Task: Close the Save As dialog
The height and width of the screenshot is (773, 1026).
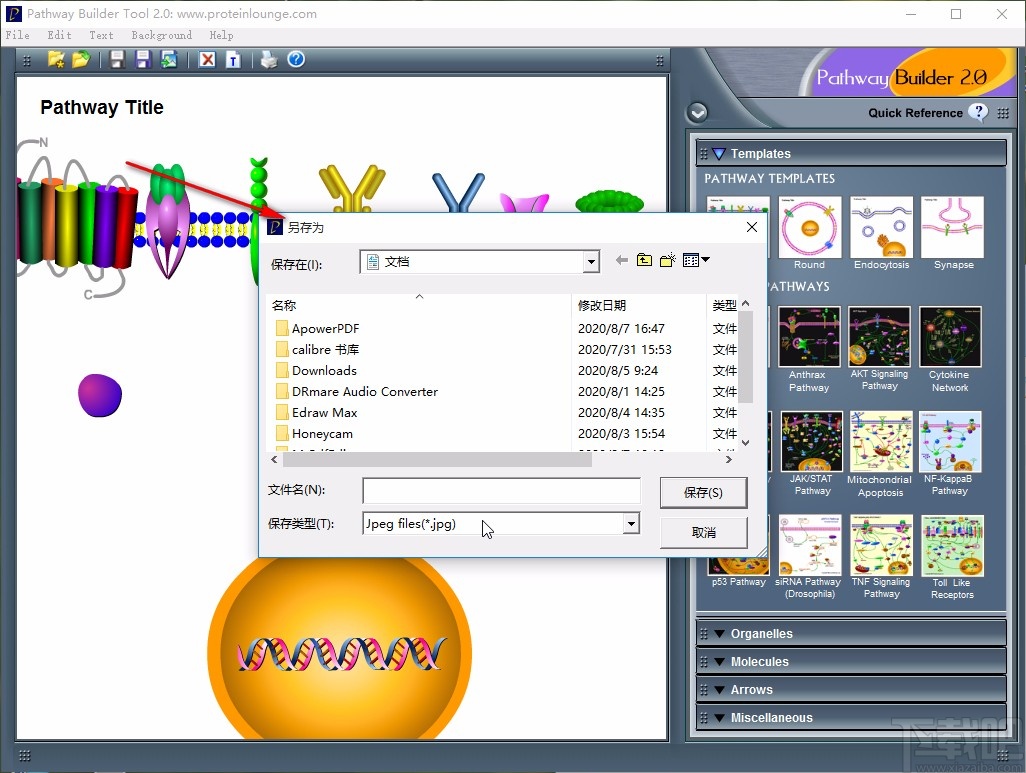Action: click(x=752, y=226)
